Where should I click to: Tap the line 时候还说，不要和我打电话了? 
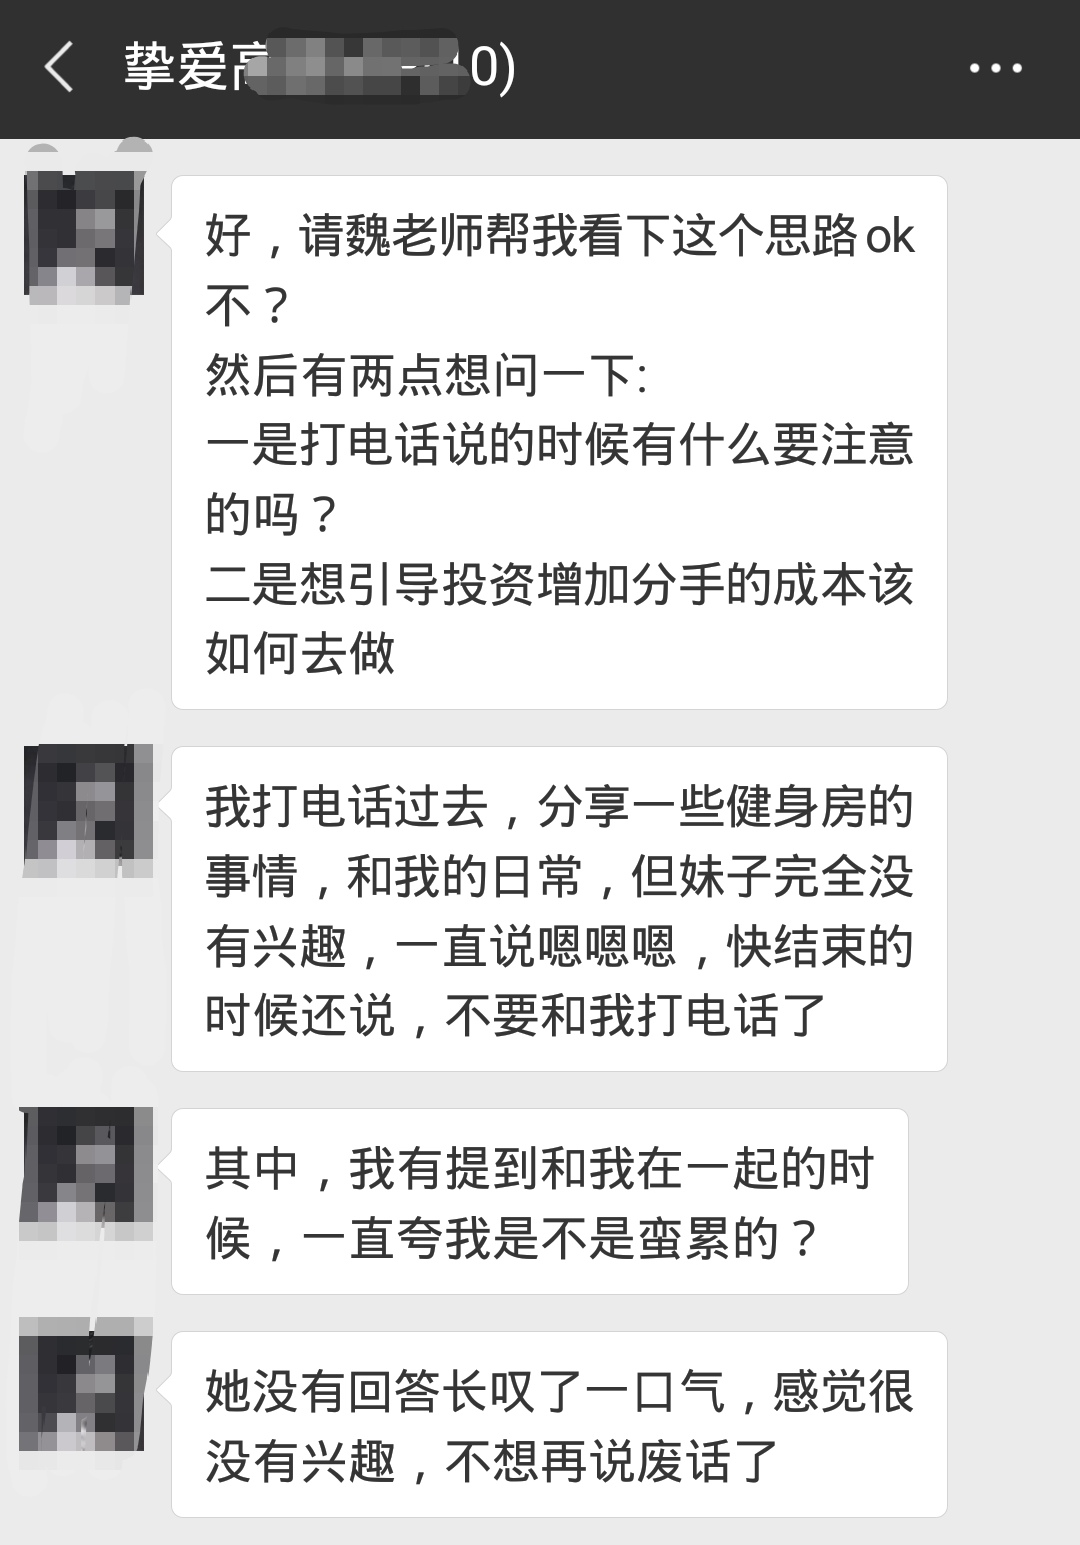[x=516, y=1016]
